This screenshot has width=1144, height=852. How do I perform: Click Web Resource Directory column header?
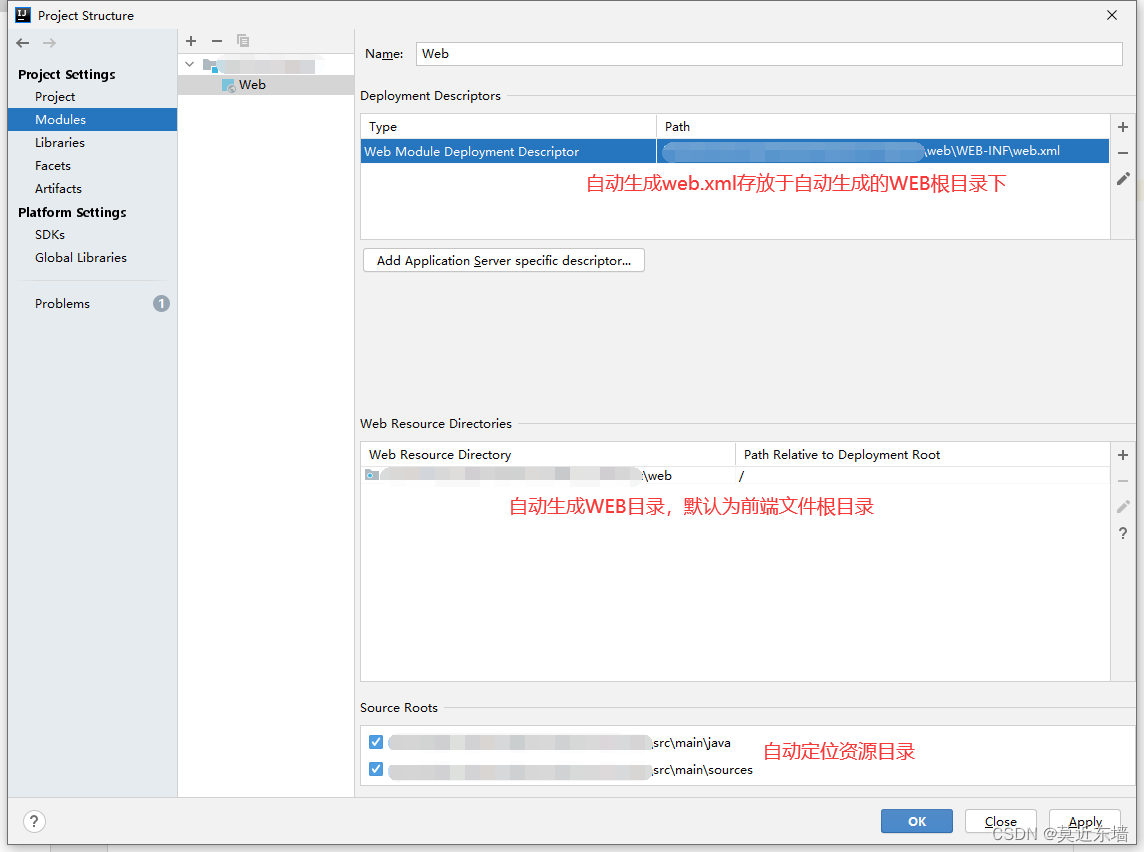[548, 454]
